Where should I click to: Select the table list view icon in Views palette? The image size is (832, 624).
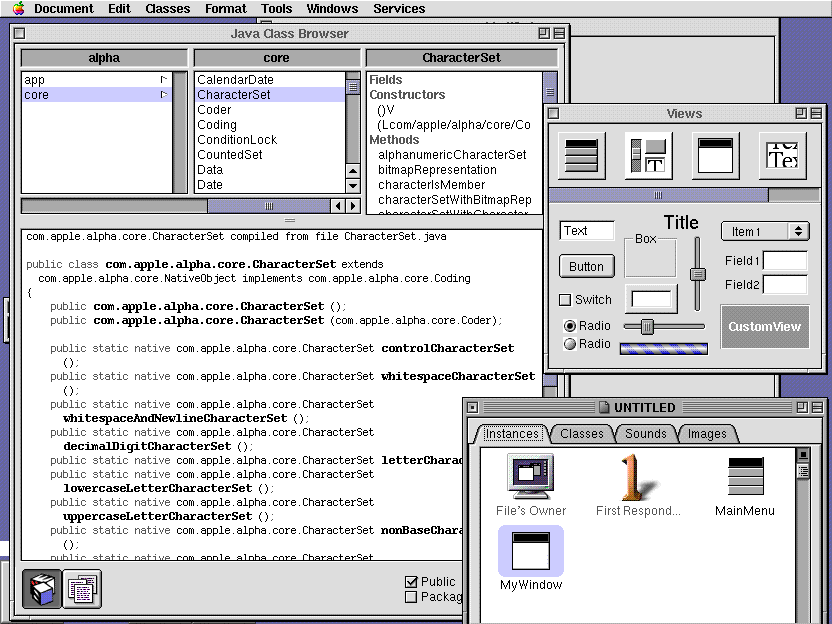coord(581,156)
